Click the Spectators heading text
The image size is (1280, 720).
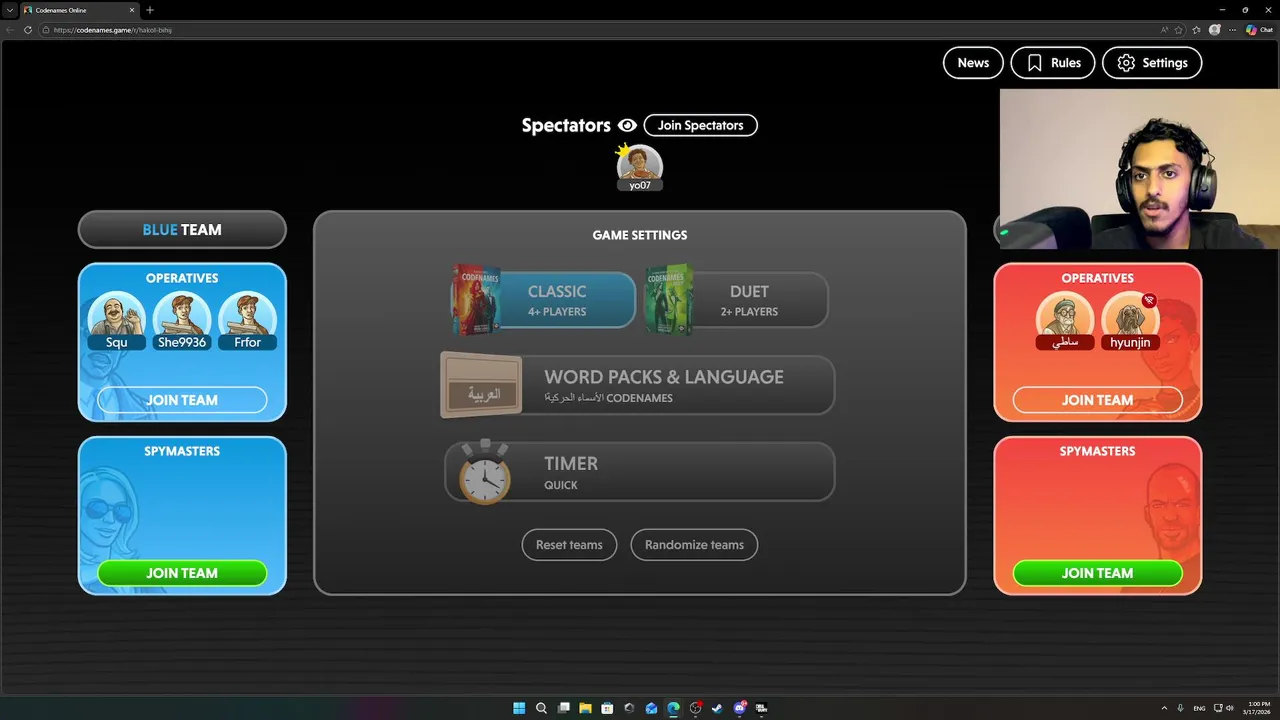point(566,125)
